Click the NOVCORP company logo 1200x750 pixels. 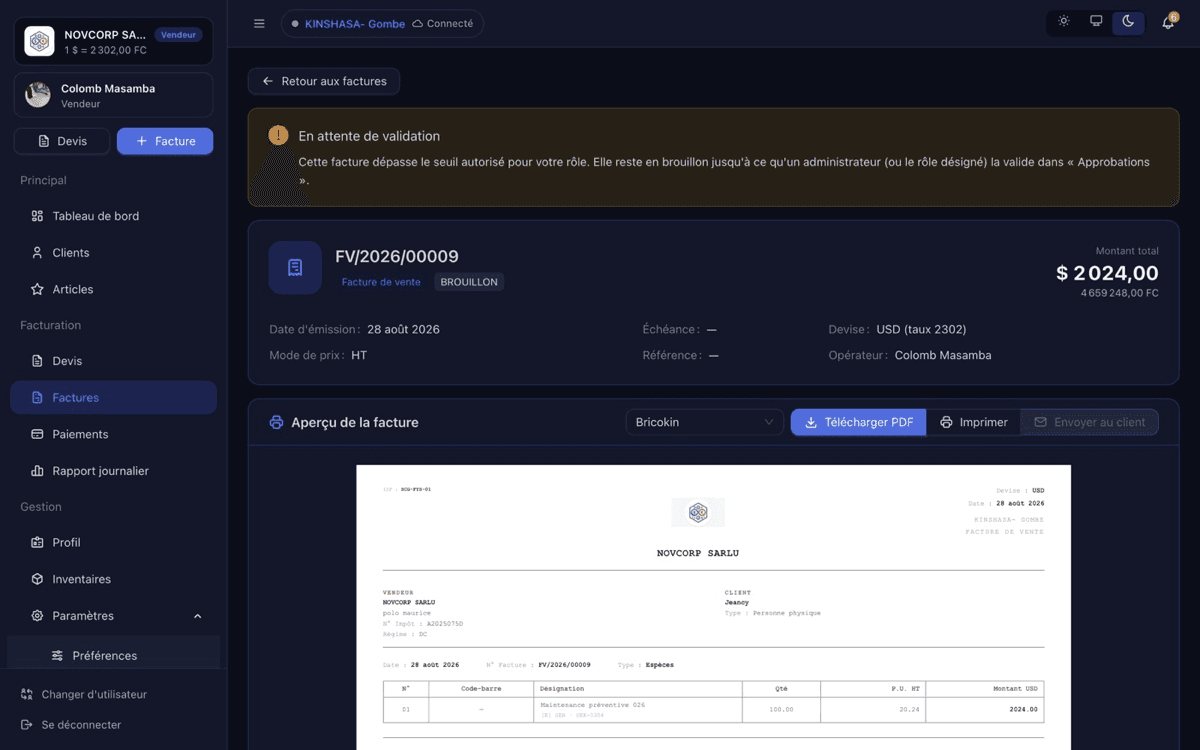39,41
